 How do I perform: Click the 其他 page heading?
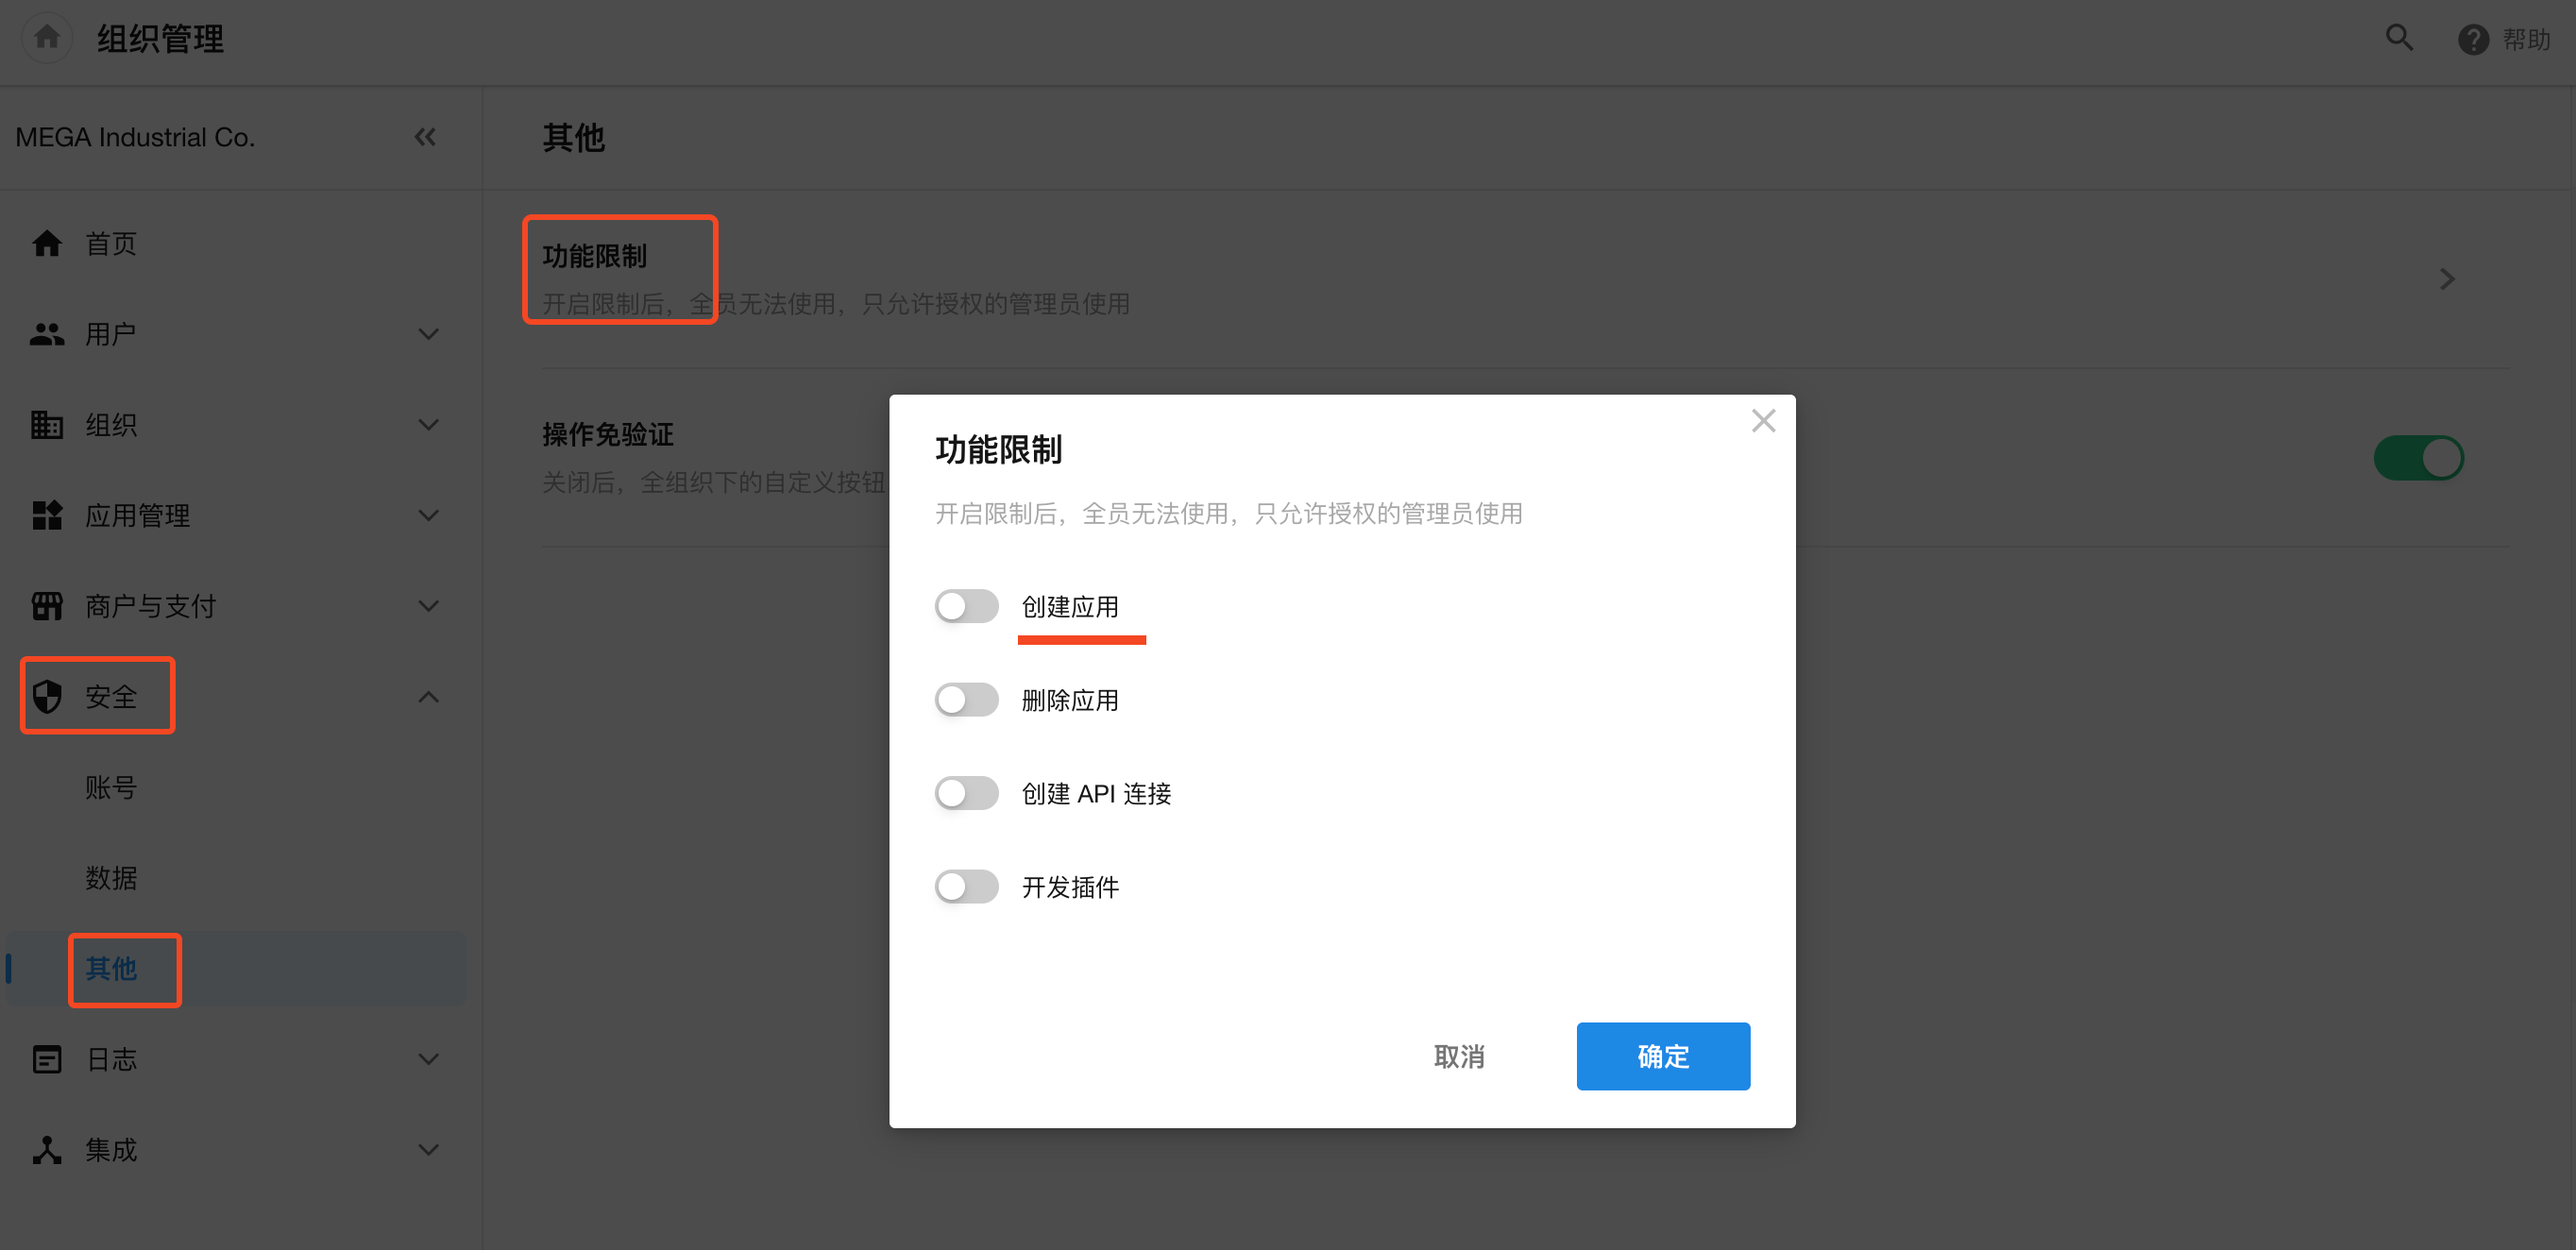coord(573,137)
